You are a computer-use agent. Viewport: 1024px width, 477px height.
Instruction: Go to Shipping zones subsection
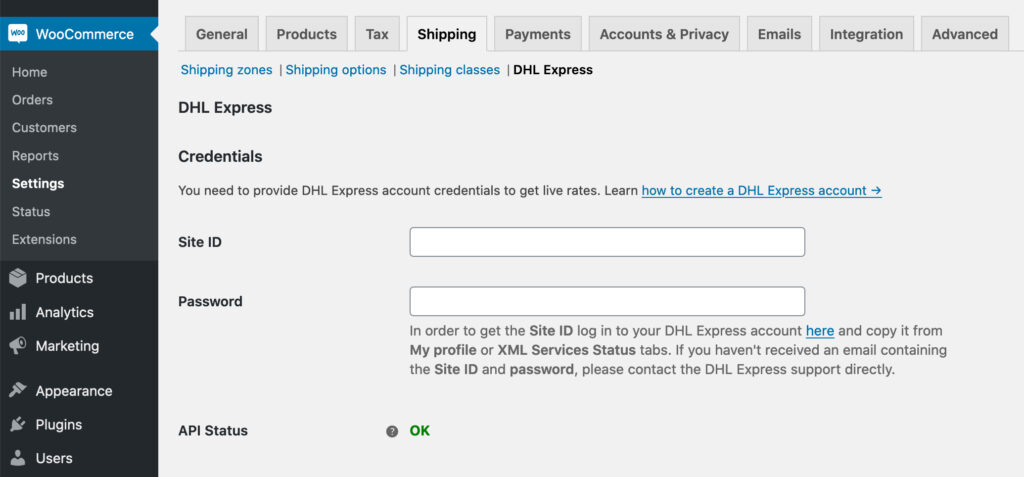pyautogui.click(x=227, y=70)
